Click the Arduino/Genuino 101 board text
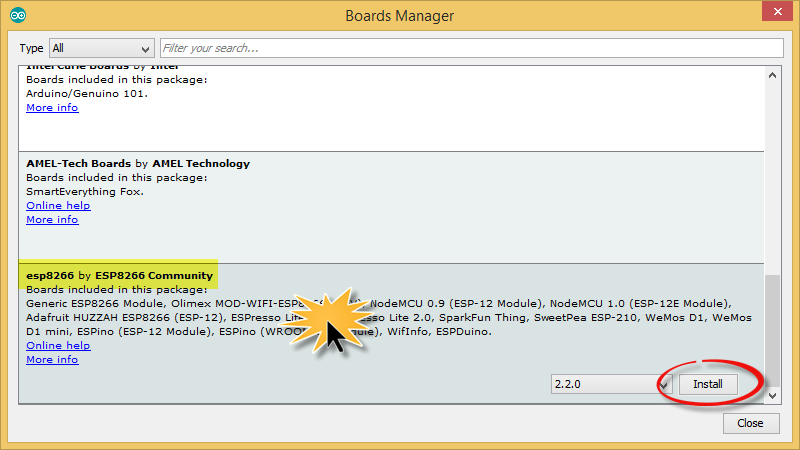 click(87, 94)
